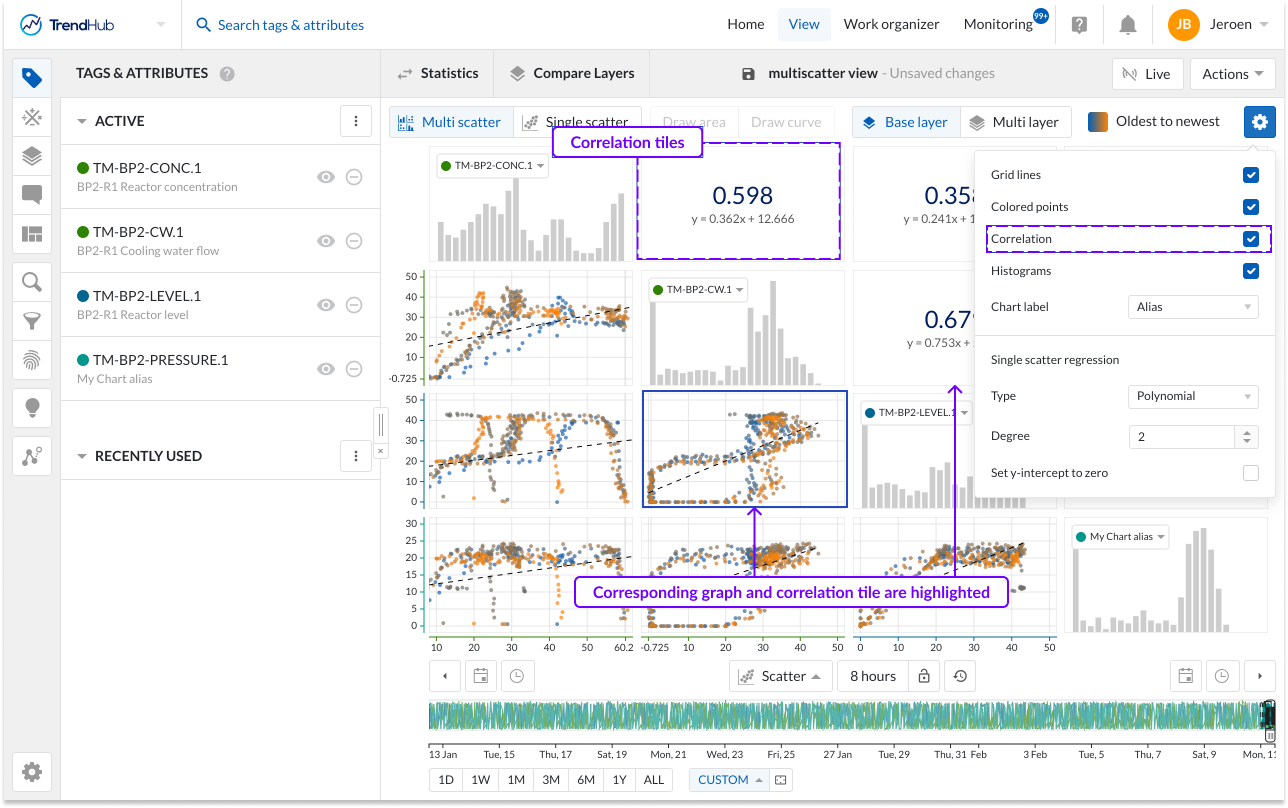The height and width of the screenshot is (808, 1288).
Task: Open notifications bell icon
Action: tap(1128, 25)
